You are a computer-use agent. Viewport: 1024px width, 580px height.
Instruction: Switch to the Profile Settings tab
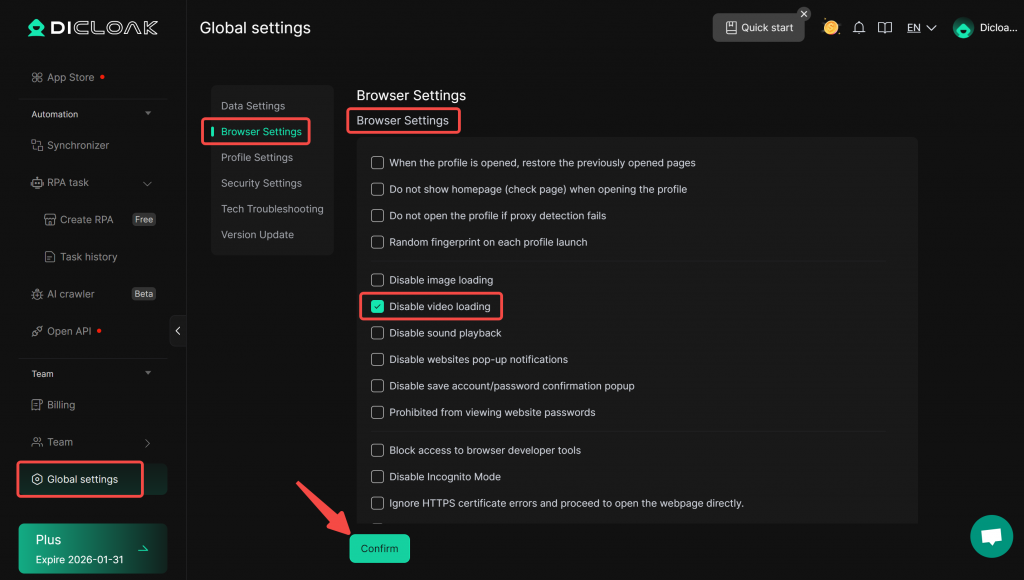[257, 157]
